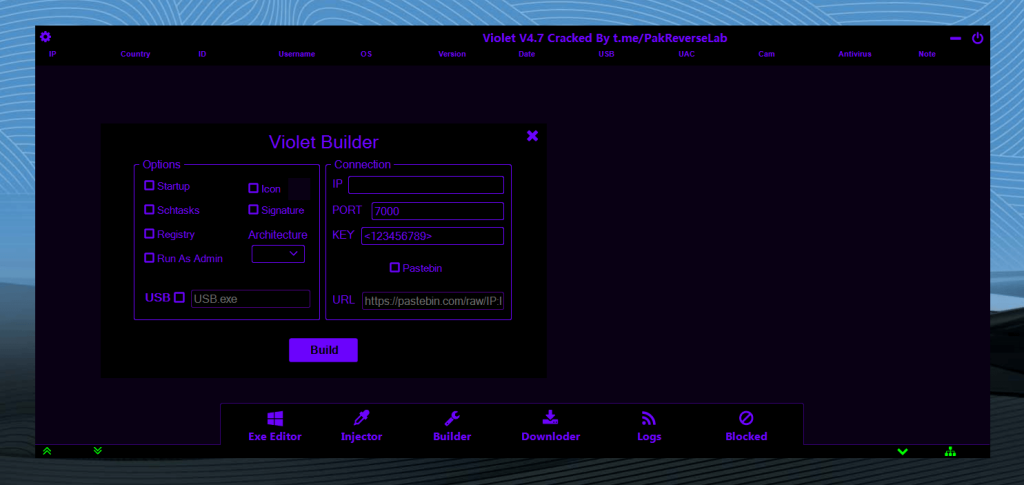Viewport: 1024px width, 485px height.
Task: Open the Logs feed tab
Action: (x=649, y=426)
